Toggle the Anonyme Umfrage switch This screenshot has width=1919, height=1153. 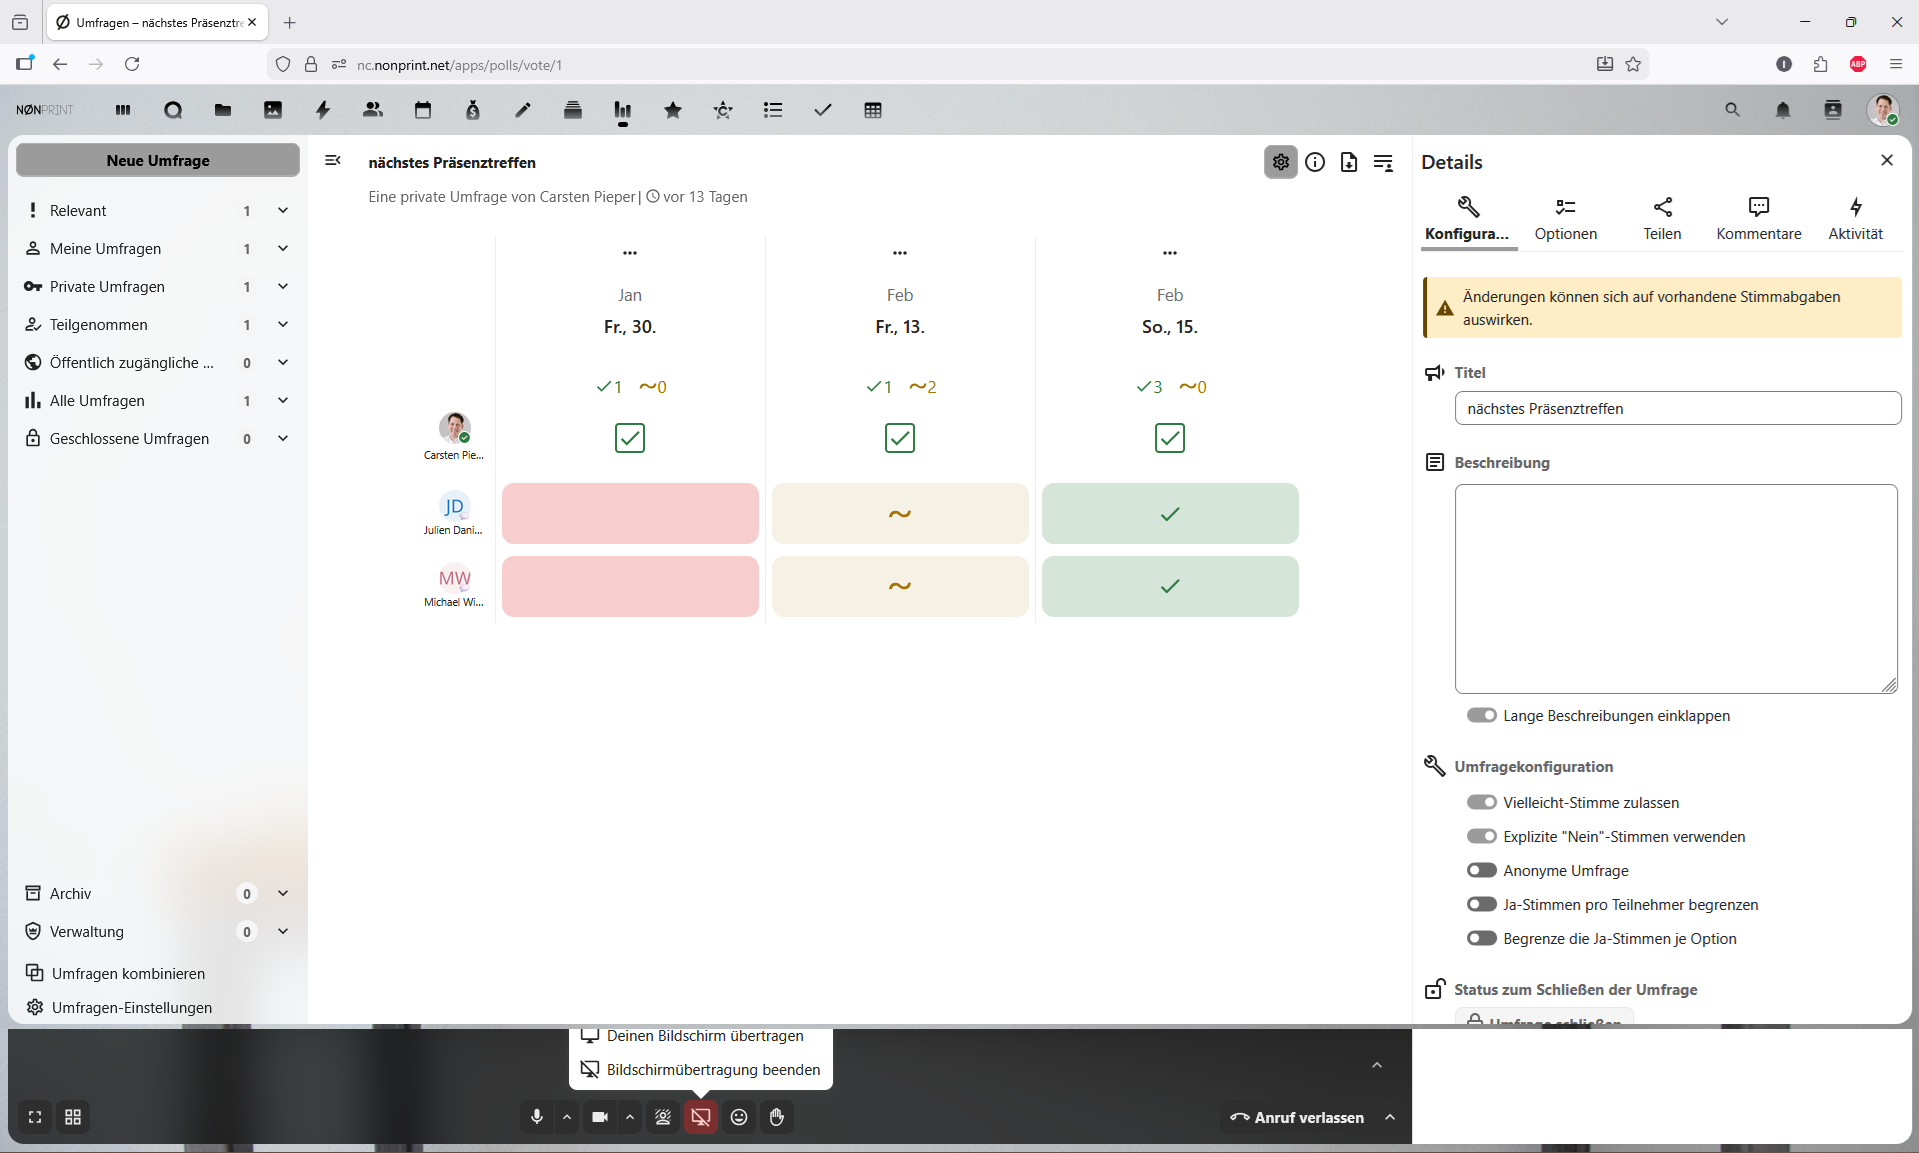(1481, 870)
